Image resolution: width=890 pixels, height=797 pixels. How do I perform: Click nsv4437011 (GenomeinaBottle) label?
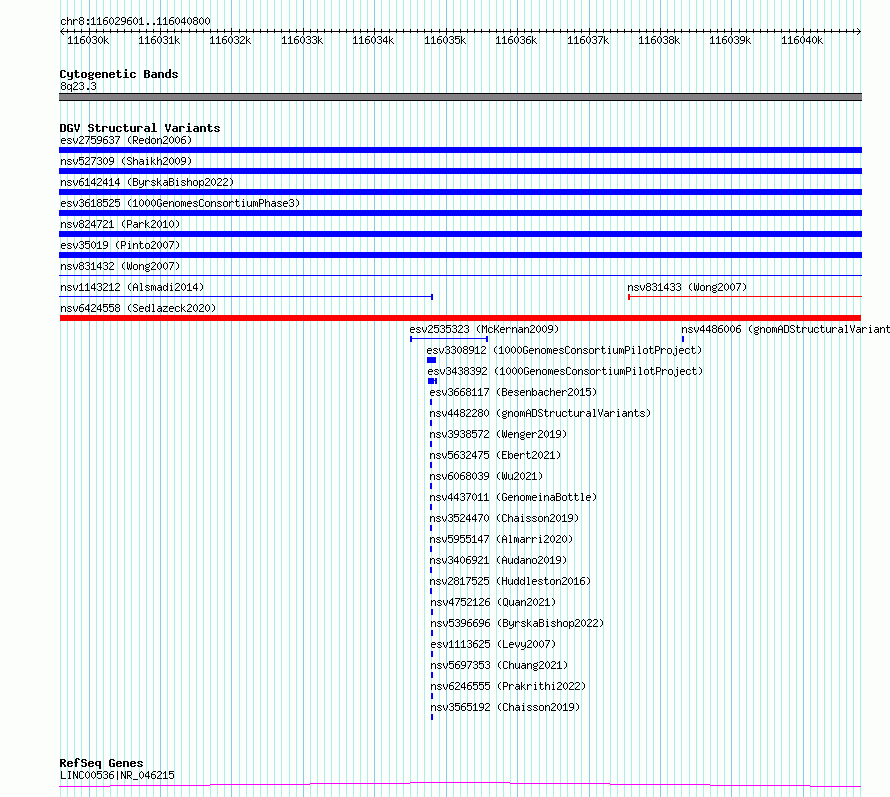coord(513,497)
